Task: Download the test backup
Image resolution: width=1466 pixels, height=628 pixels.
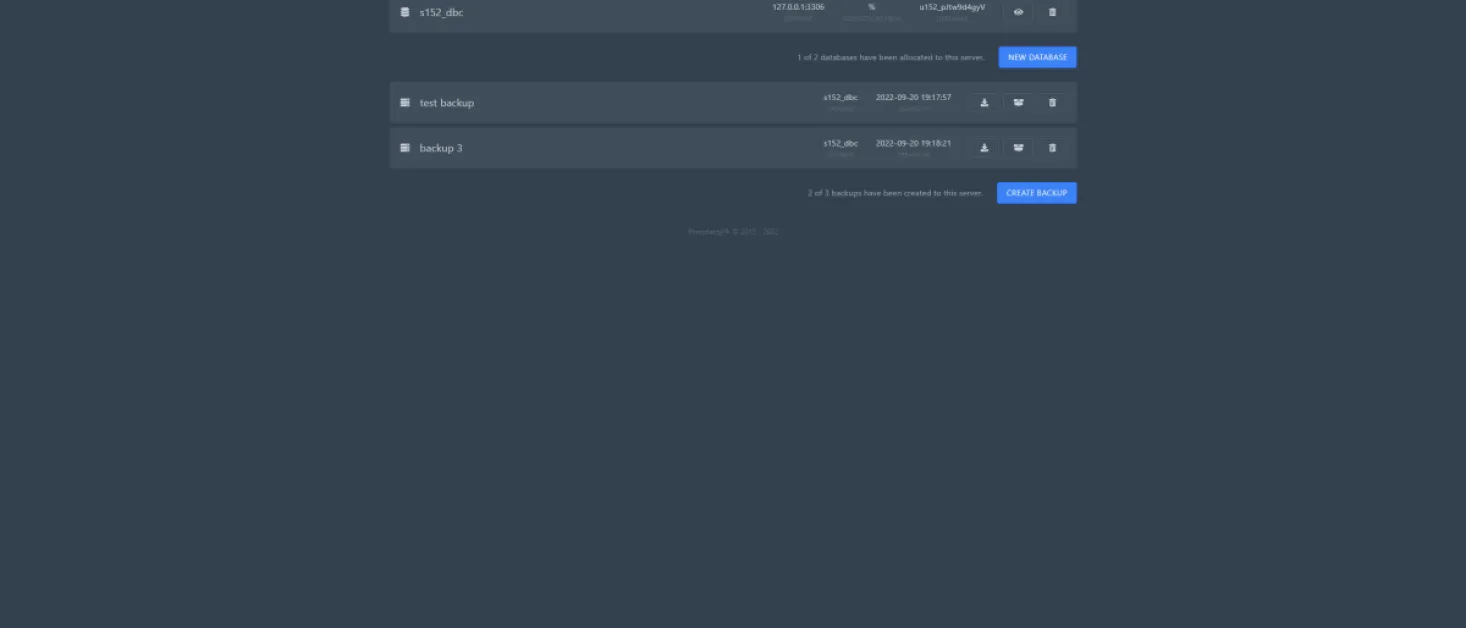Action: point(984,102)
